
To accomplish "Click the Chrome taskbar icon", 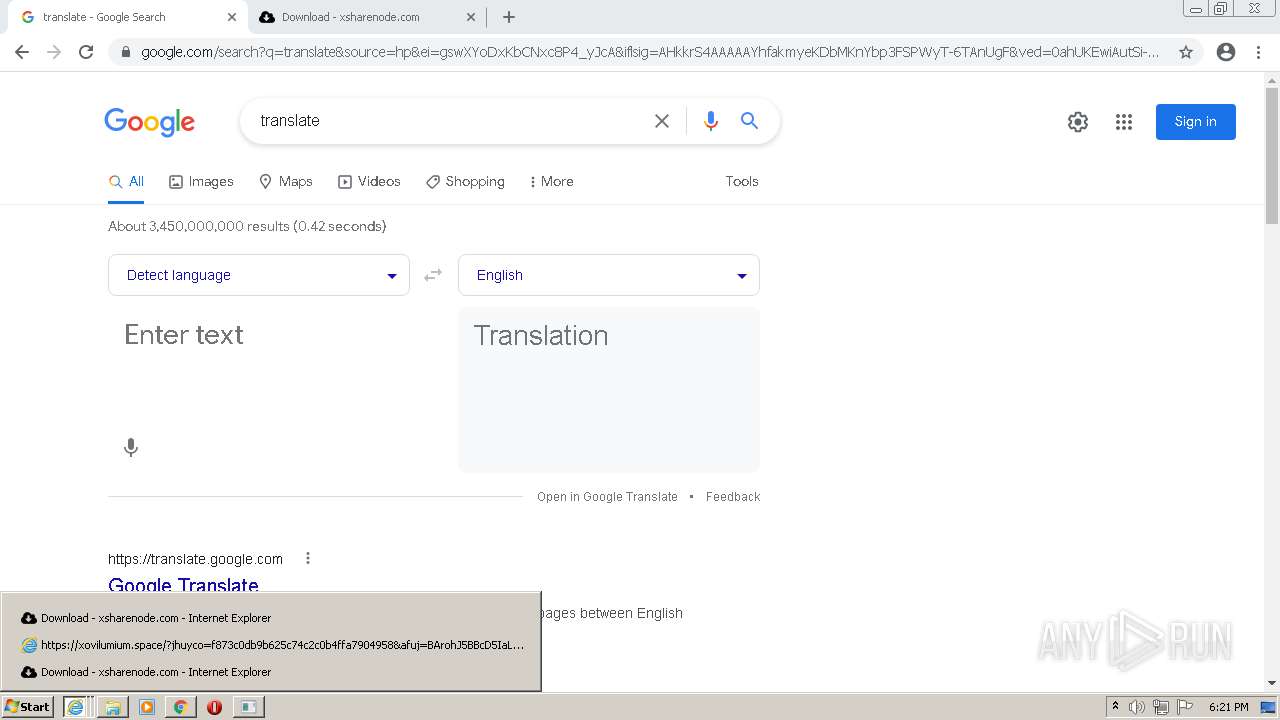I will (180, 707).
